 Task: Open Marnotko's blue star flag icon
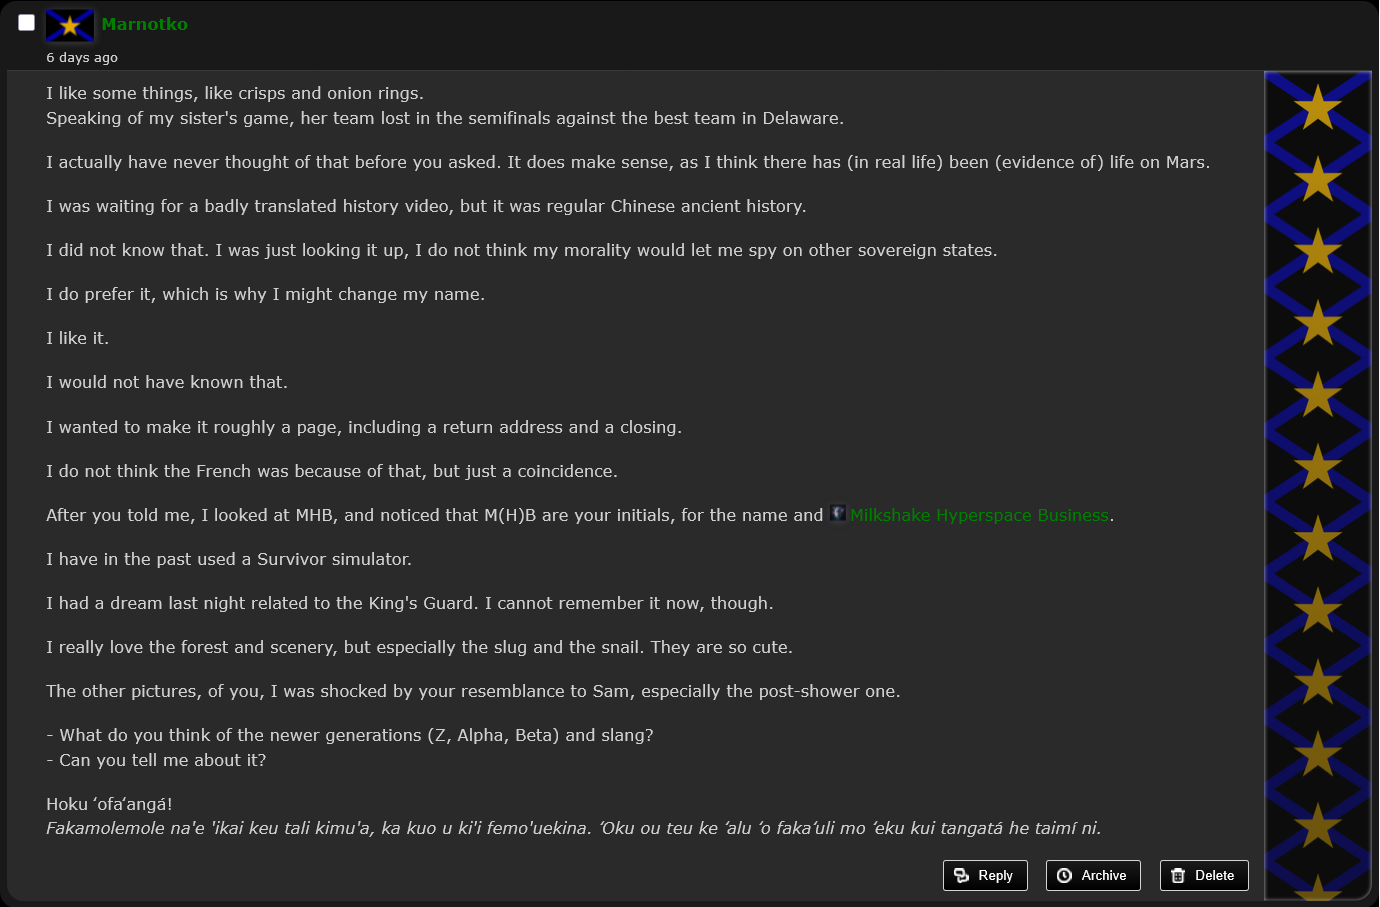(70, 25)
